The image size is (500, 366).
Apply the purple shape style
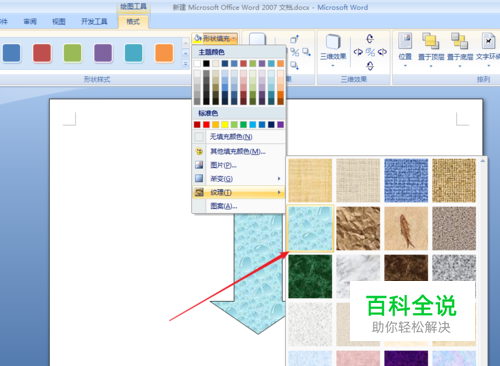click(103, 53)
